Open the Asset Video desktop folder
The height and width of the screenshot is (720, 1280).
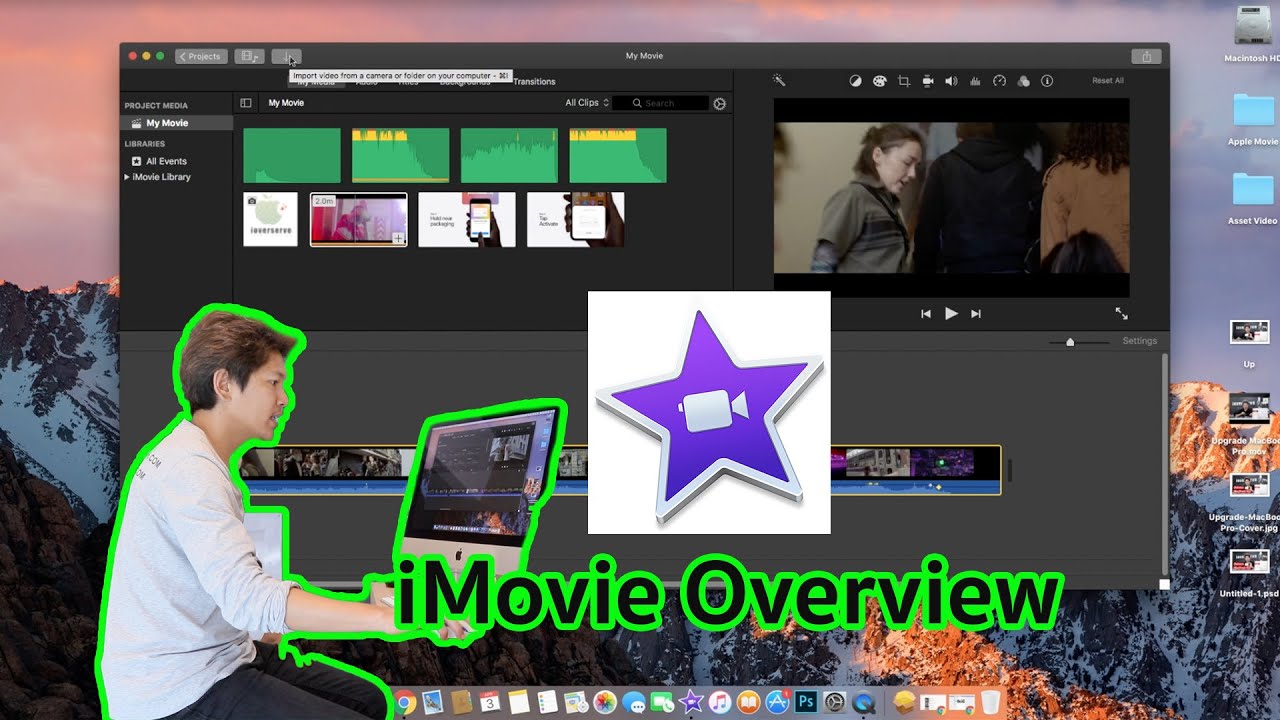coord(1253,198)
